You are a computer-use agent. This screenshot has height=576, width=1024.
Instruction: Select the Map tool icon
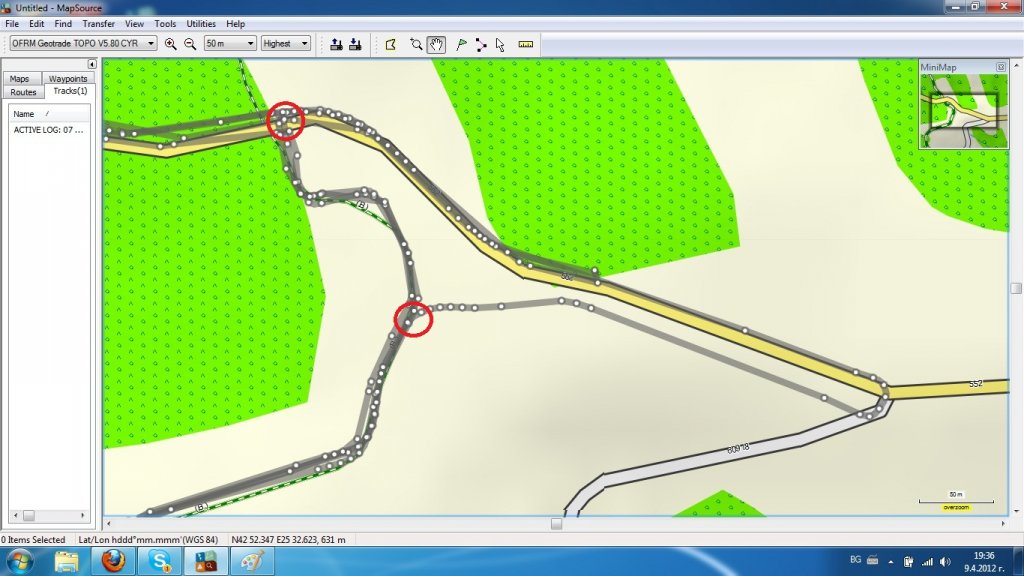point(391,44)
